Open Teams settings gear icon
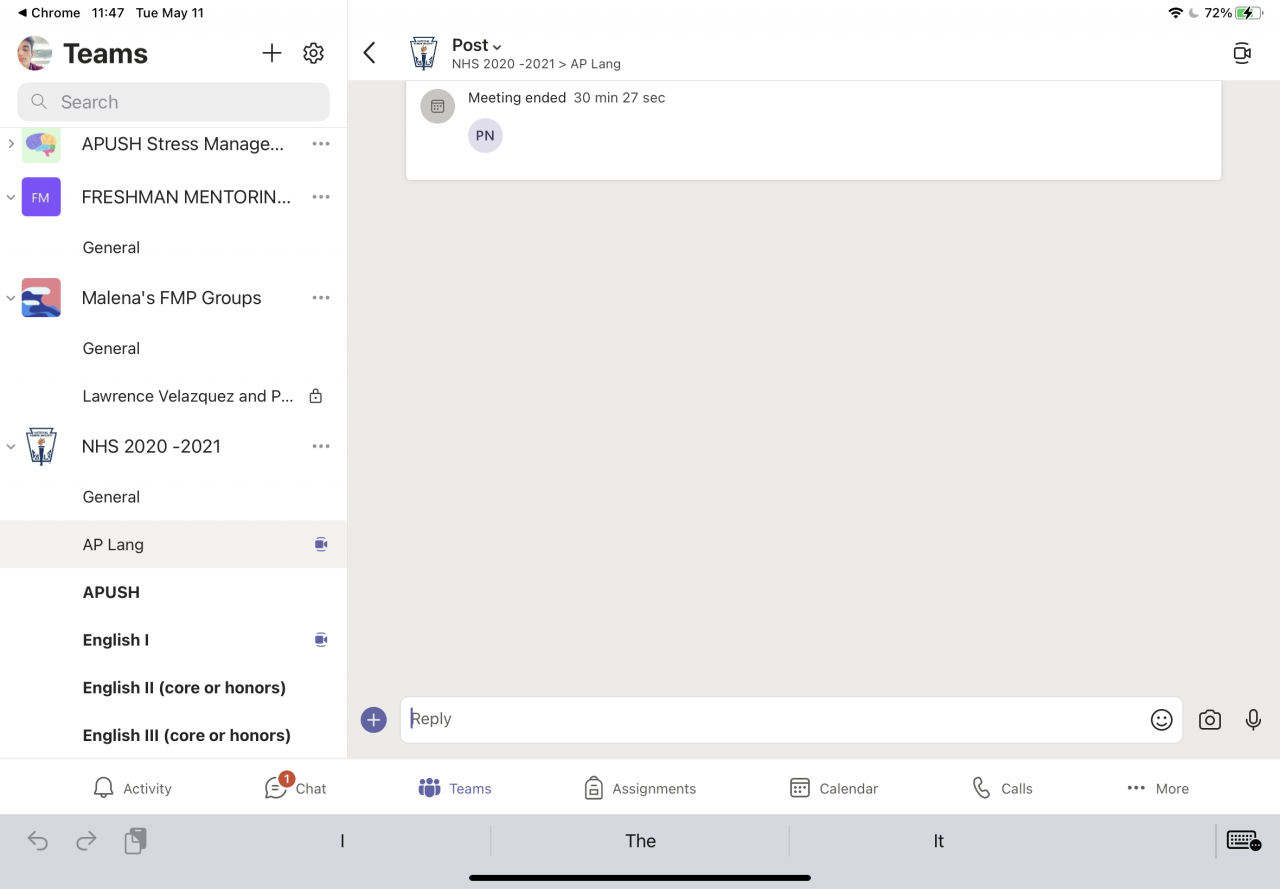Viewport: 1280px width, 889px height. 314,53
